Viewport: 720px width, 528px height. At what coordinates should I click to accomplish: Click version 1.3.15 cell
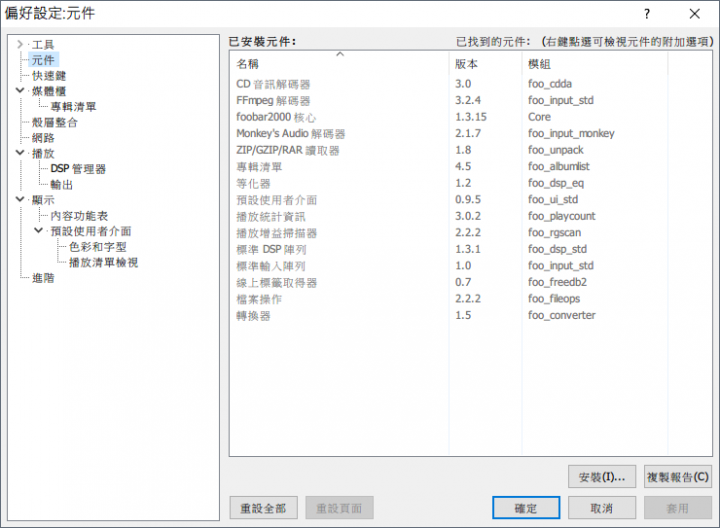pyautogui.click(x=471, y=117)
